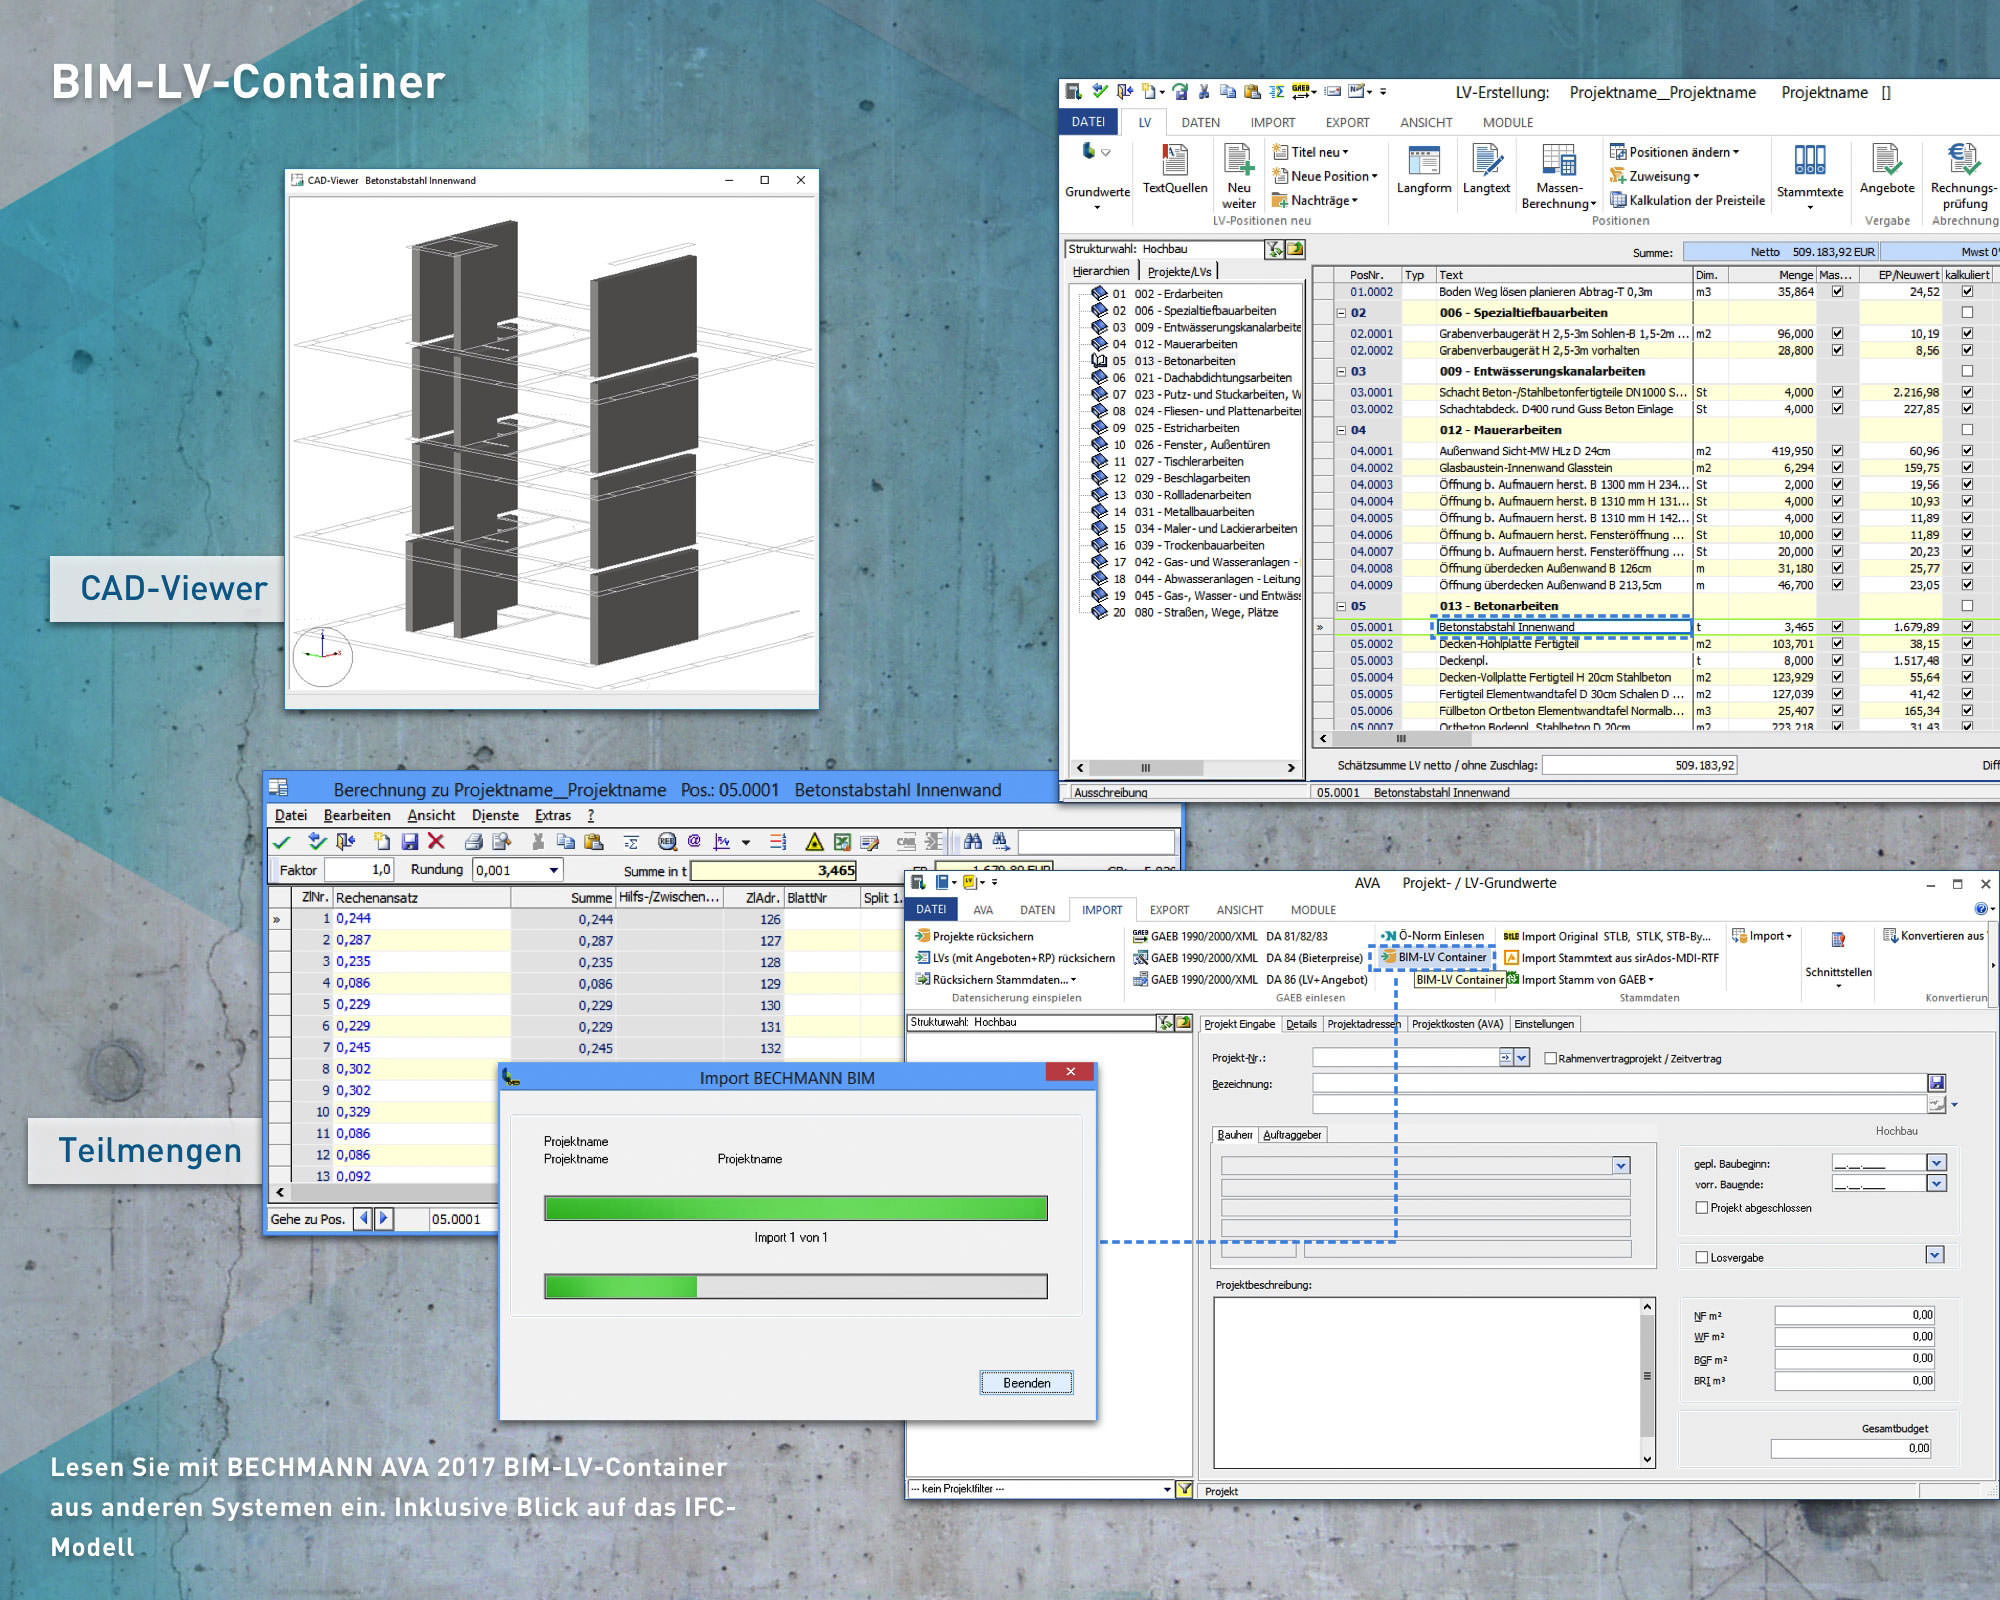Open Langtext editor icon

click(x=1486, y=160)
